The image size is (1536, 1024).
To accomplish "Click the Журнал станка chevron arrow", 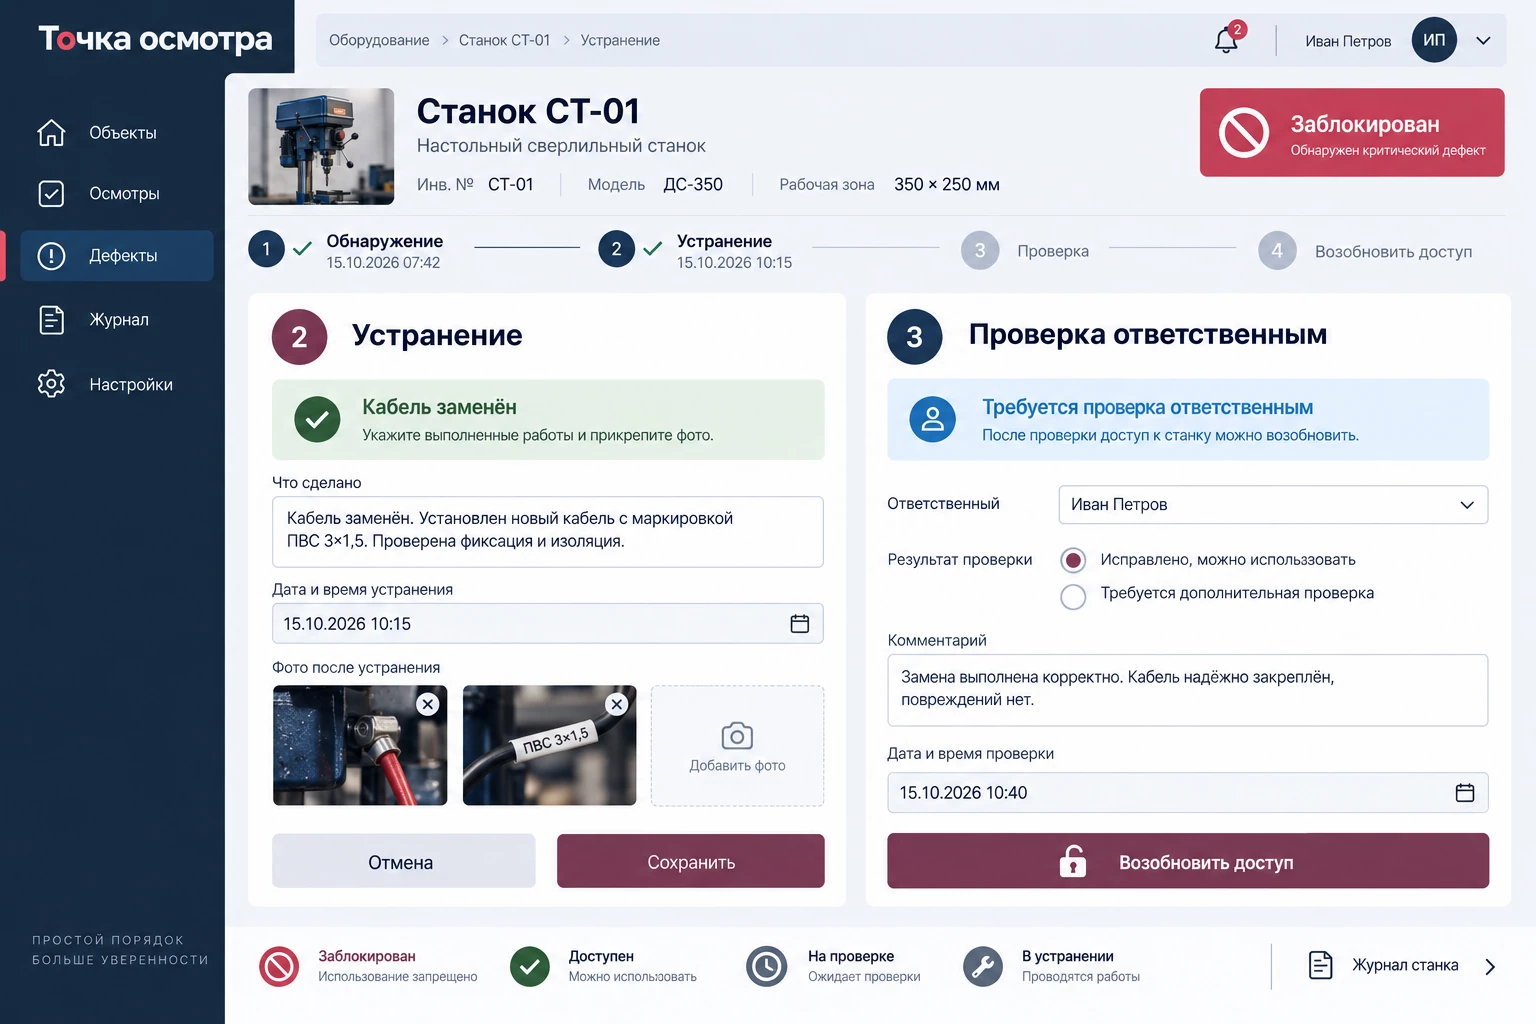I will click(1490, 967).
